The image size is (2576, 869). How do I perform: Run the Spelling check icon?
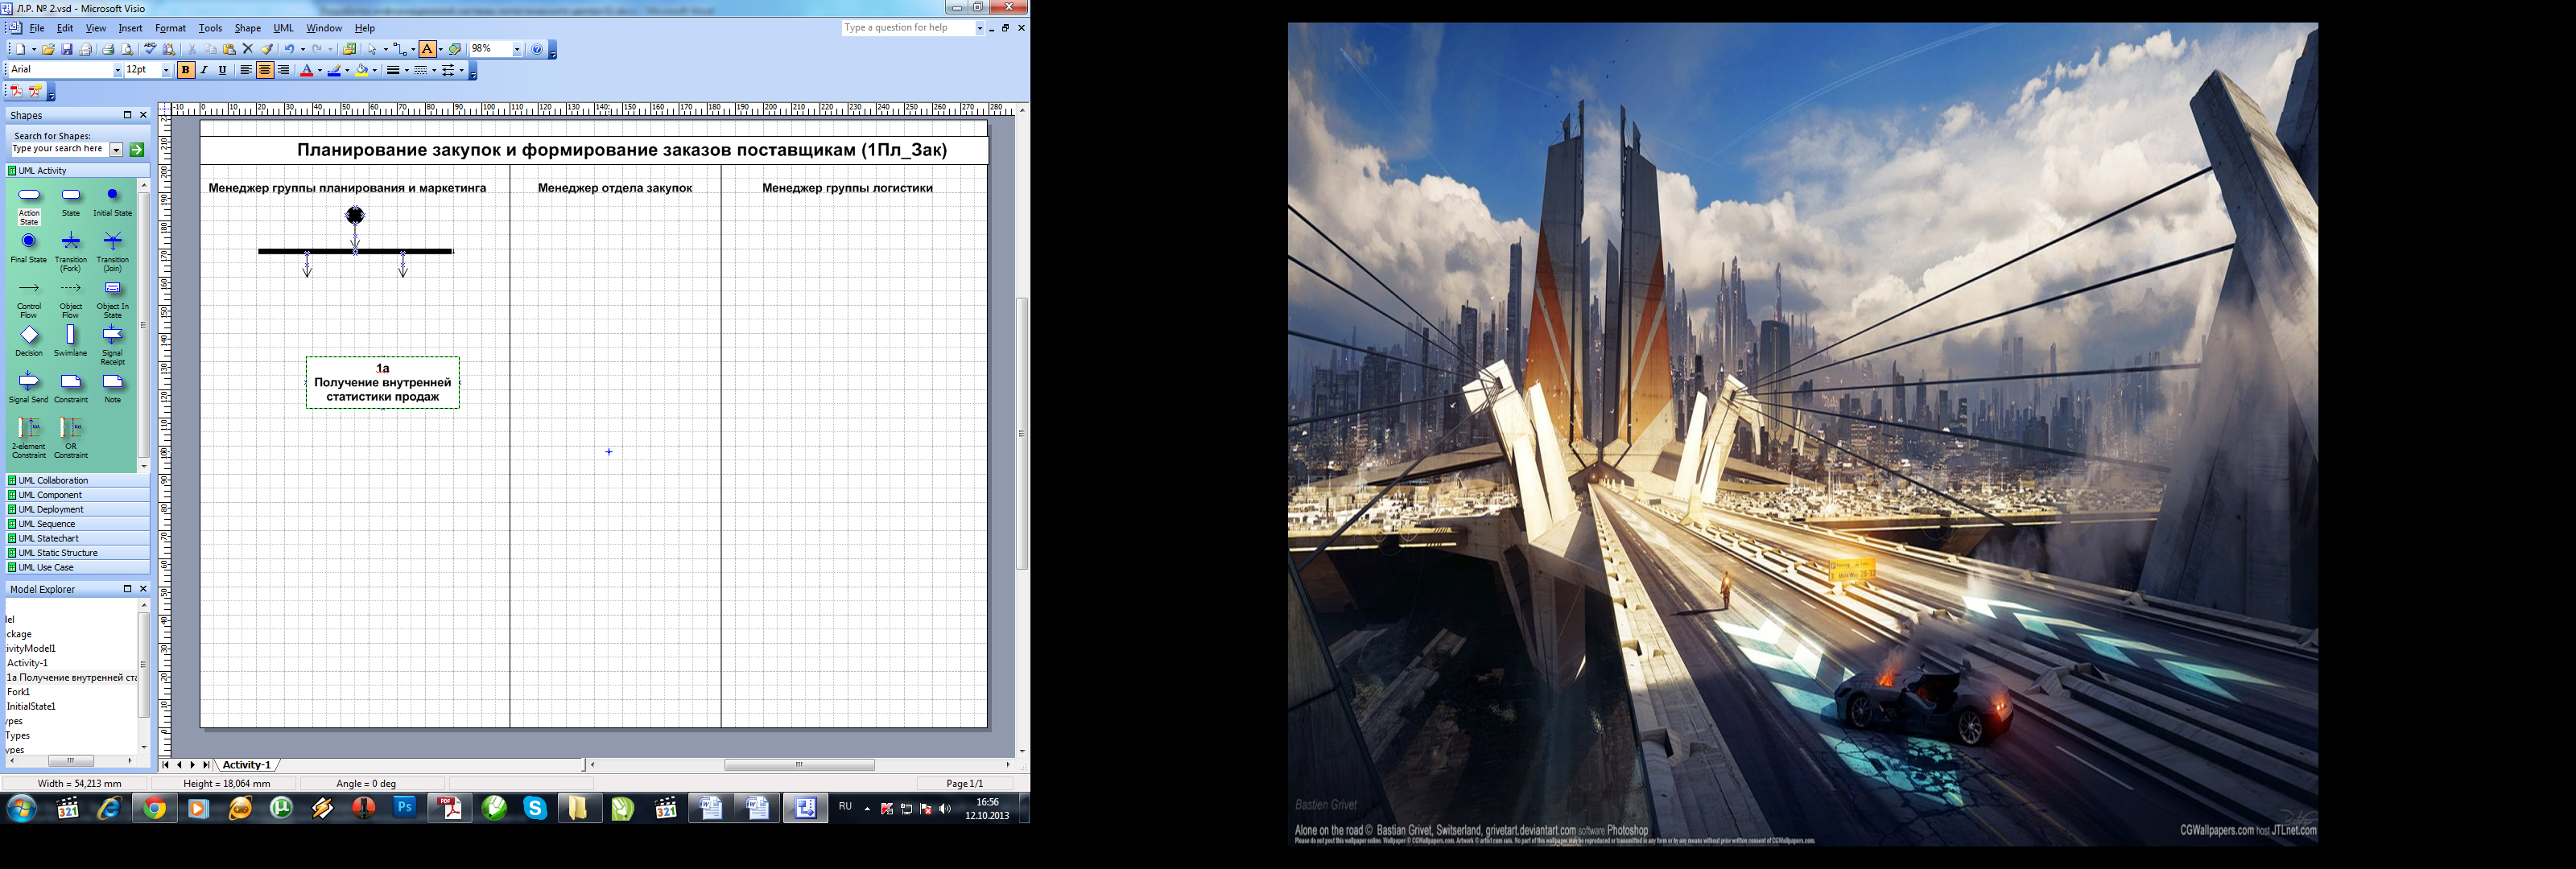tap(150, 49)
